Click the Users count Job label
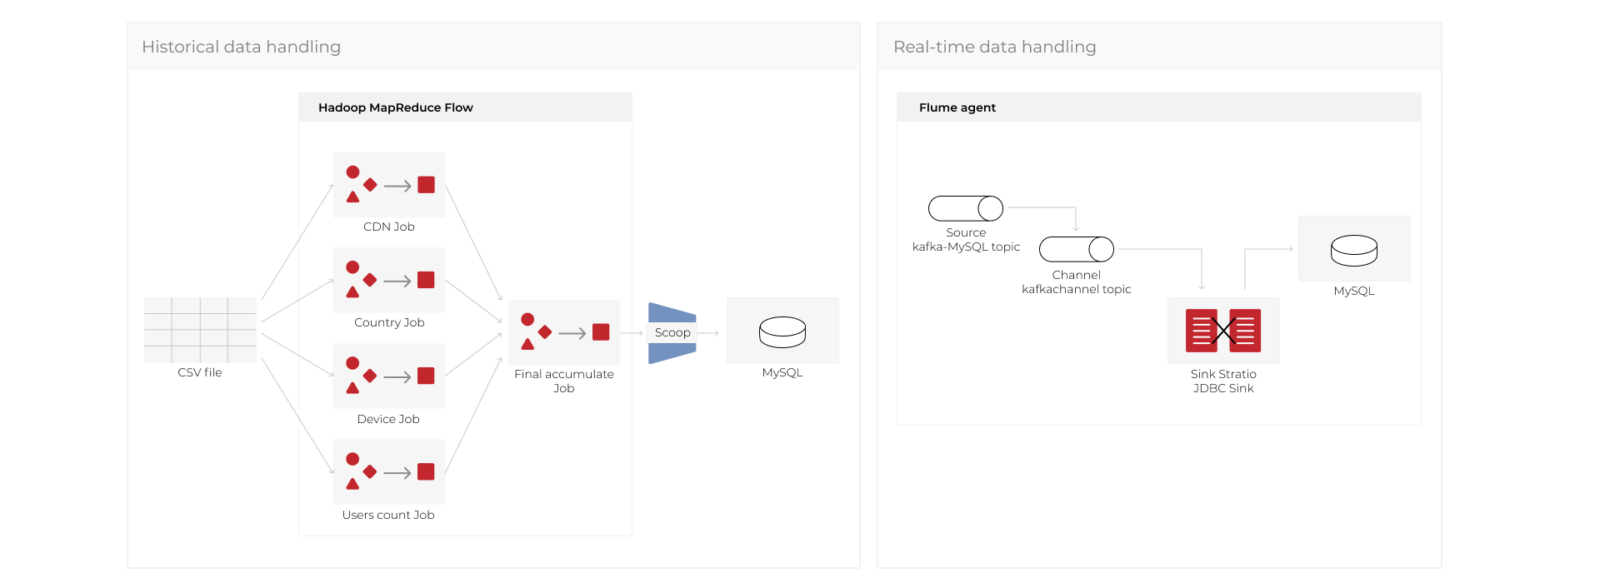Viewport: 1600px width, 588px height. click(388, 515)
